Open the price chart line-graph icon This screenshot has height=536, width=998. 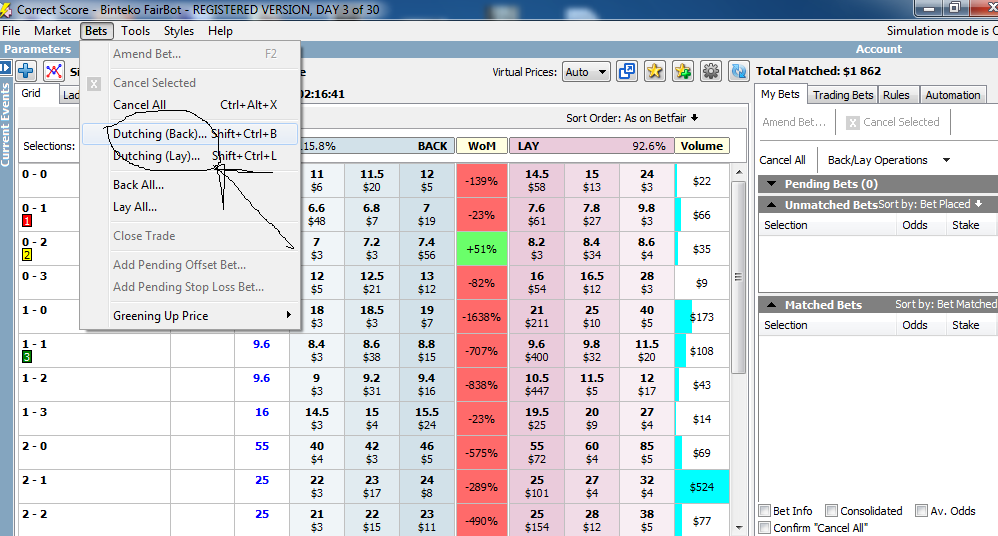click(x=53, y=71)
